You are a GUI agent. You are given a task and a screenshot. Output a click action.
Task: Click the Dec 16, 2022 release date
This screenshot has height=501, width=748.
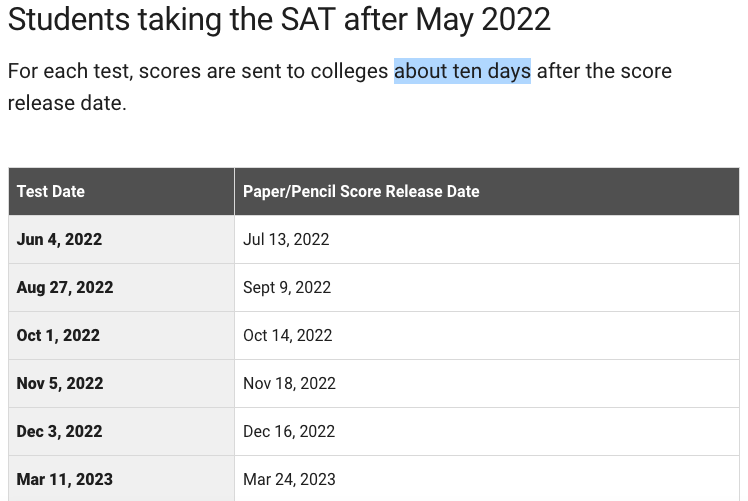(x=289, y=431)
